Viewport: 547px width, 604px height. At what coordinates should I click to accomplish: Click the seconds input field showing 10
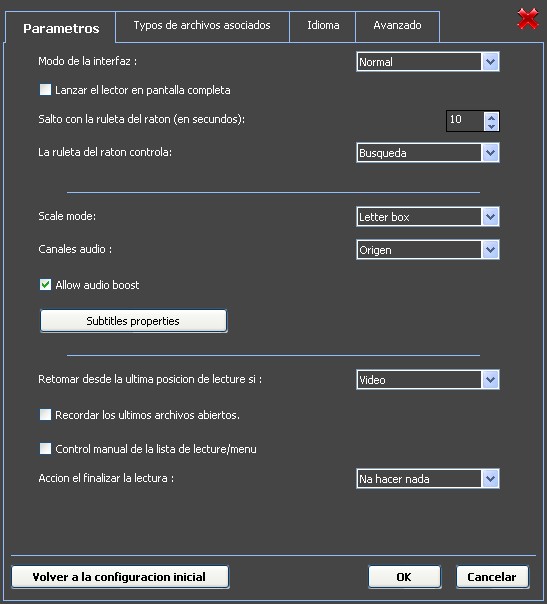click(465, 121)
